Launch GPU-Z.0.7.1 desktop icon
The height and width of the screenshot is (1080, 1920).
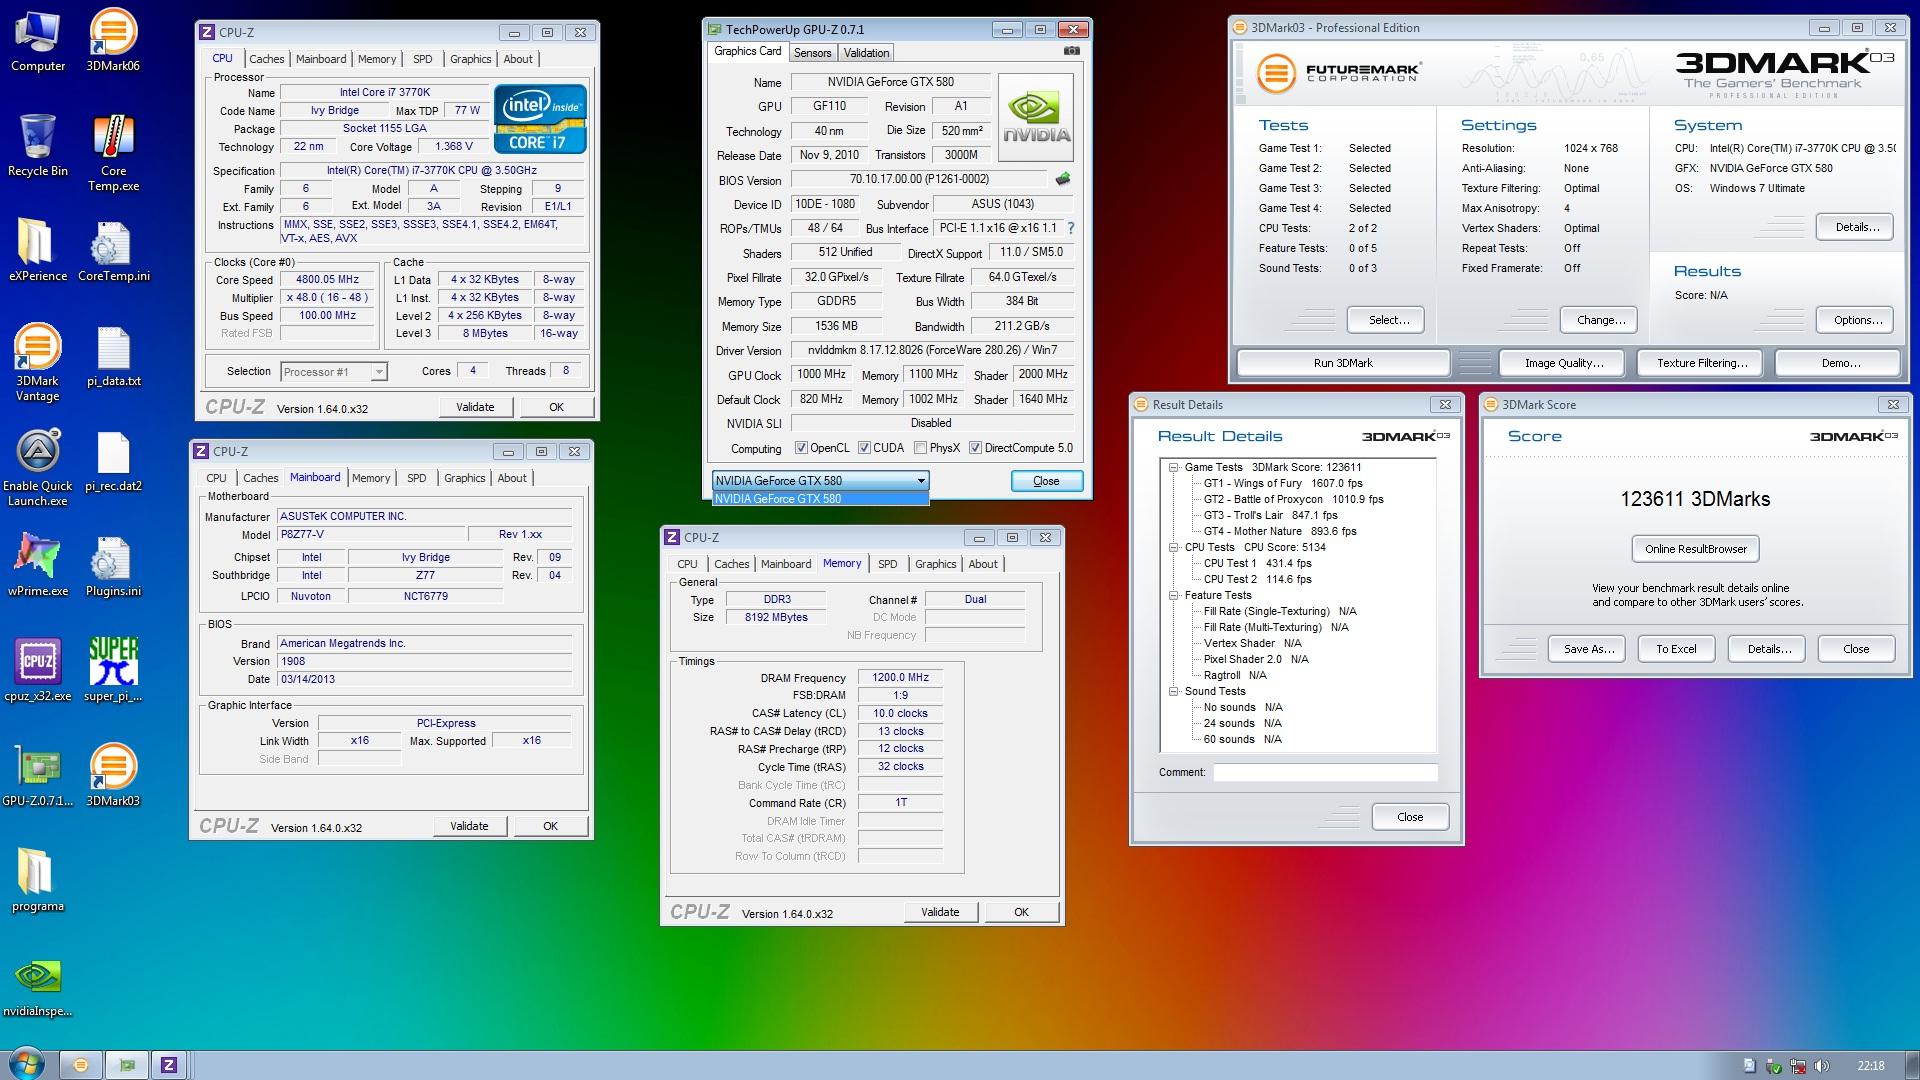tap(37, 776)
